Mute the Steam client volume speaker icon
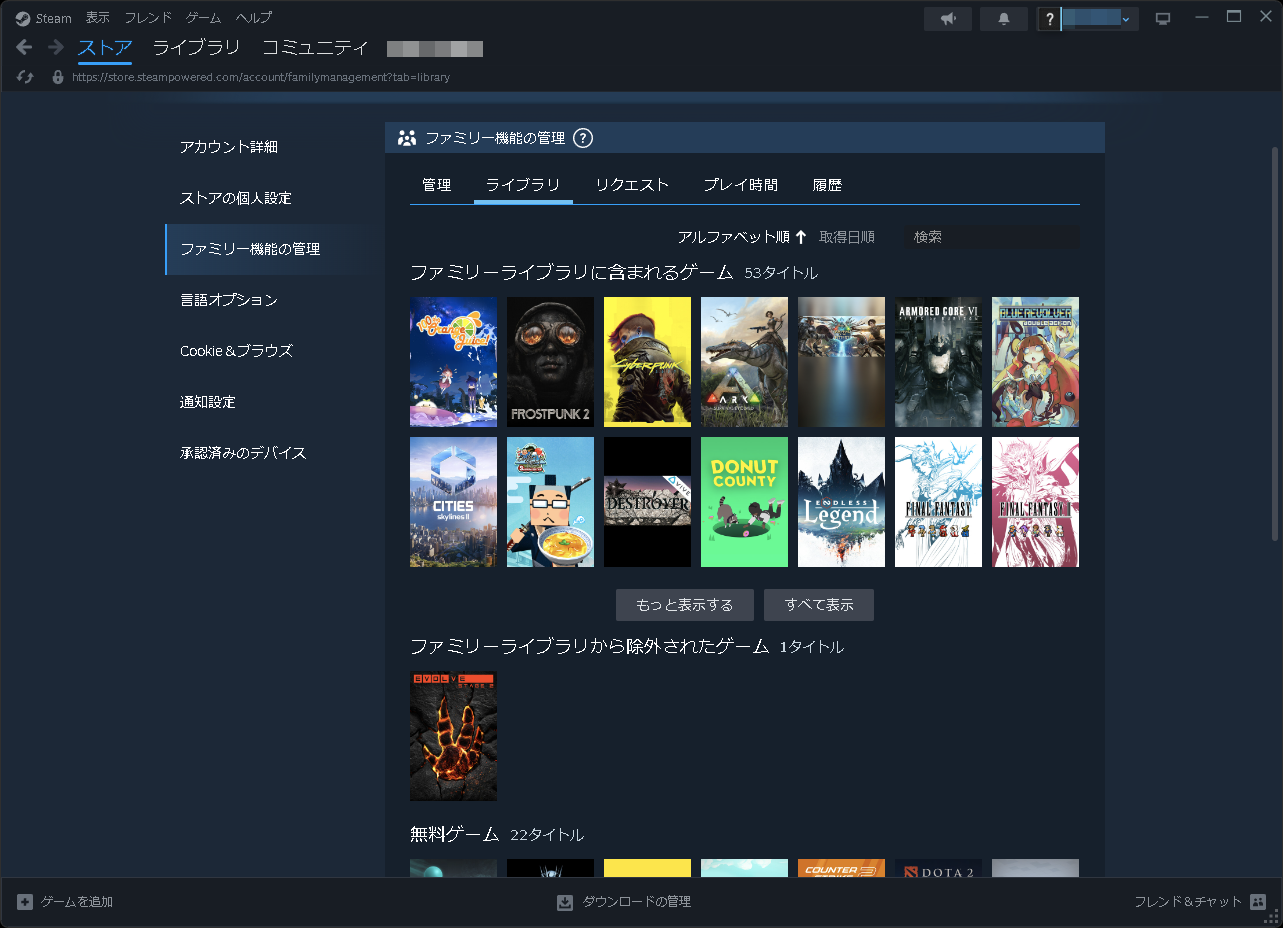1283x928 pixels. pyautogui.click(x=947, y=17)
